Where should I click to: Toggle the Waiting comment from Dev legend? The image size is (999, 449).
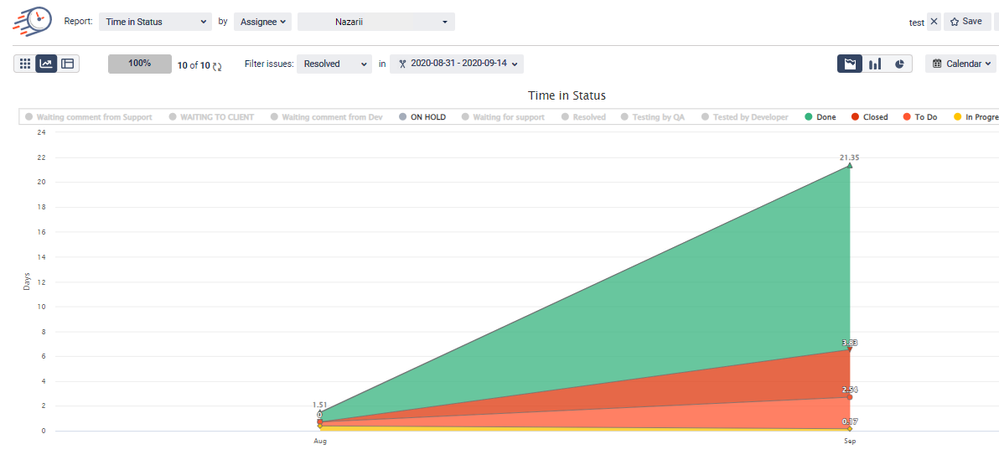click(x=326, y=117)
